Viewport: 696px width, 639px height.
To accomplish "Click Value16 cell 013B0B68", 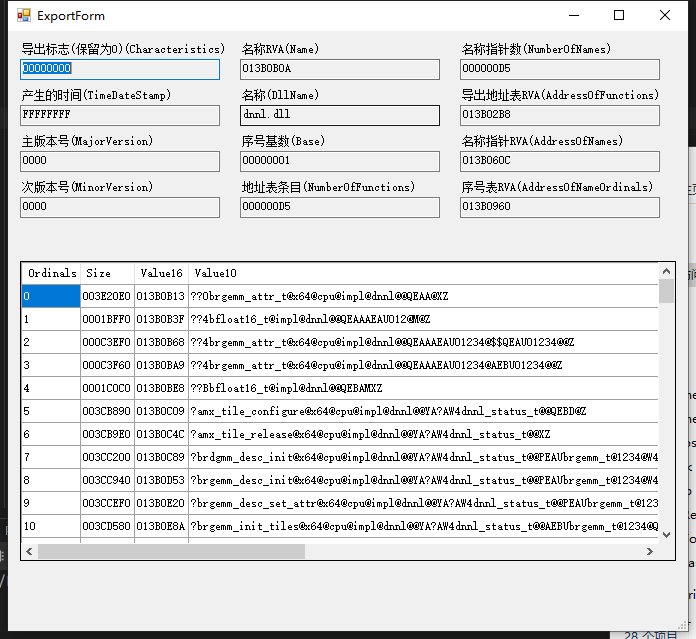I will tap(162, 342).
